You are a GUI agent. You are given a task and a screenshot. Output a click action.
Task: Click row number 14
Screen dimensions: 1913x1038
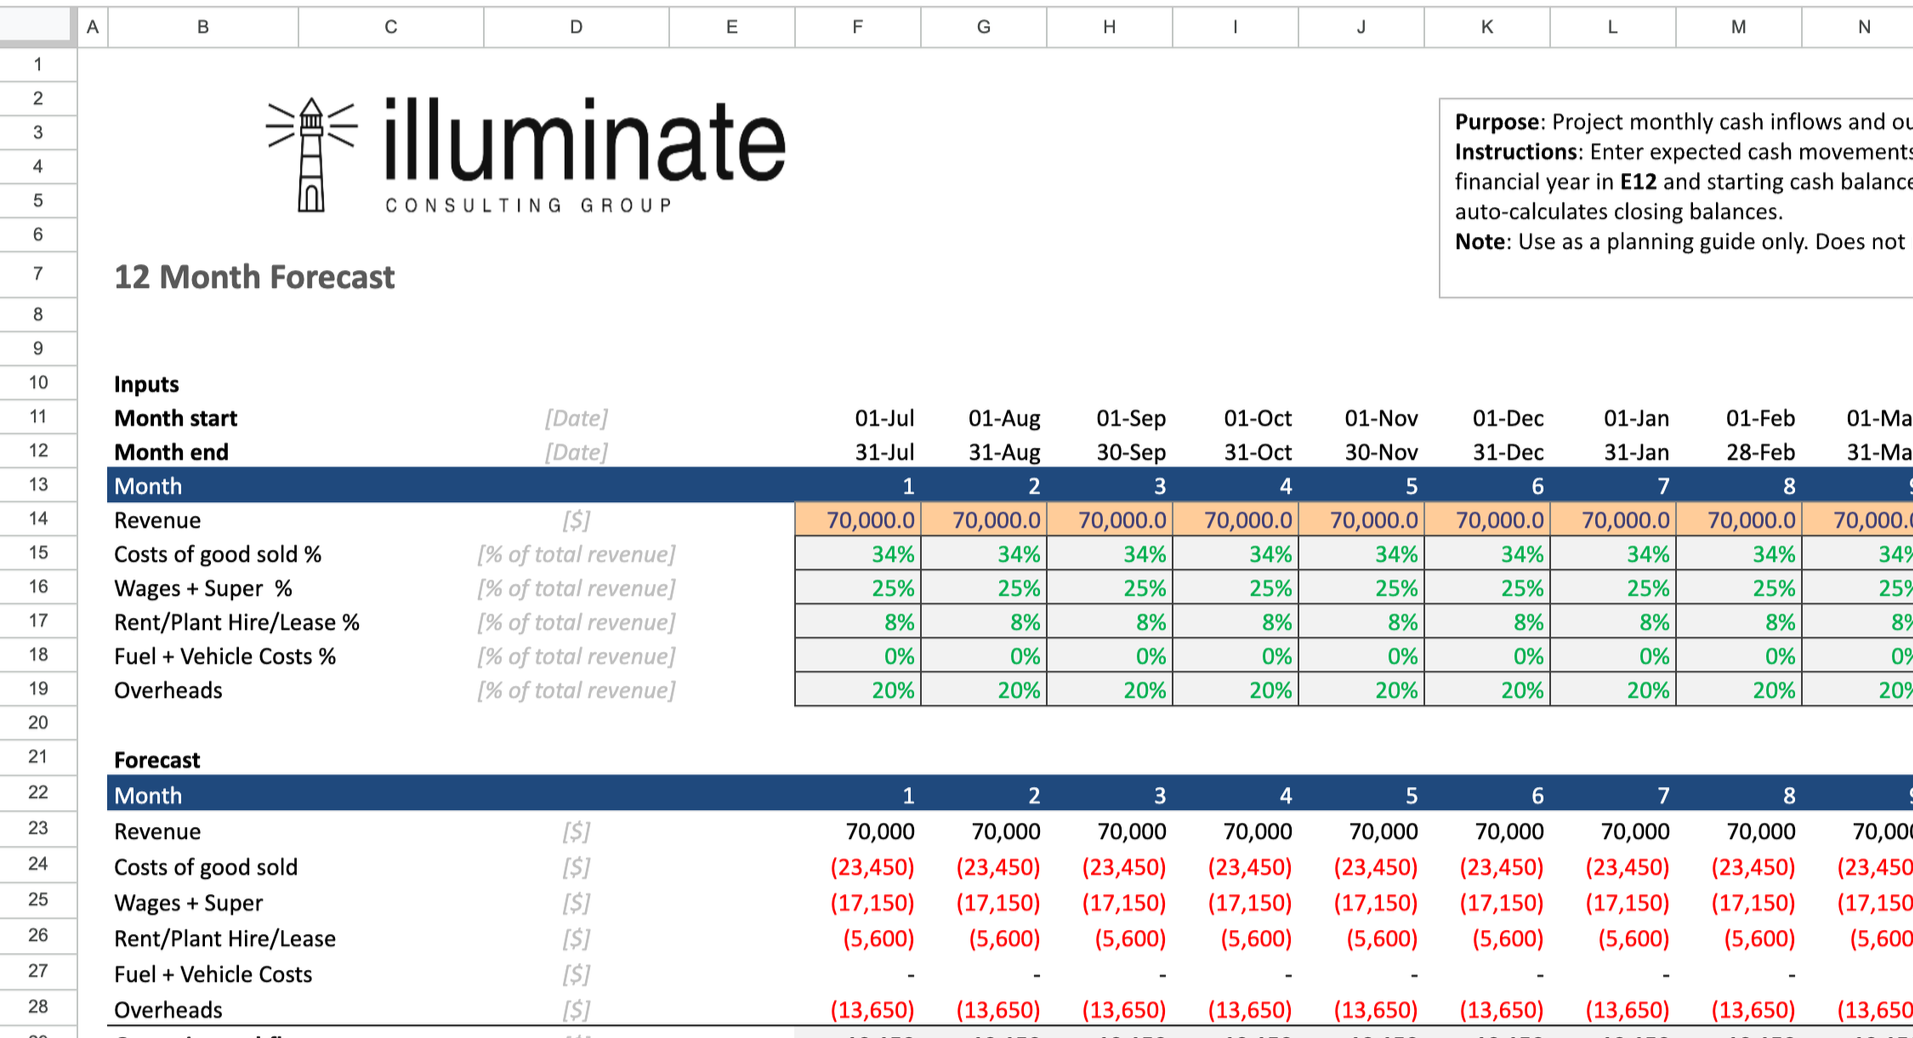(38, 519)
